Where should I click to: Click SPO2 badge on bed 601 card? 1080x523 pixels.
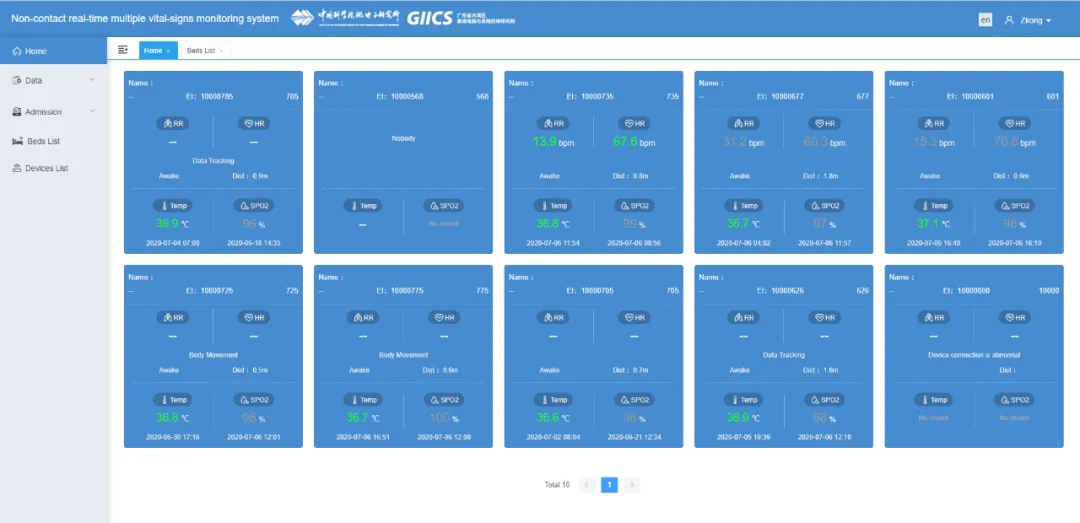point(1015,205)
